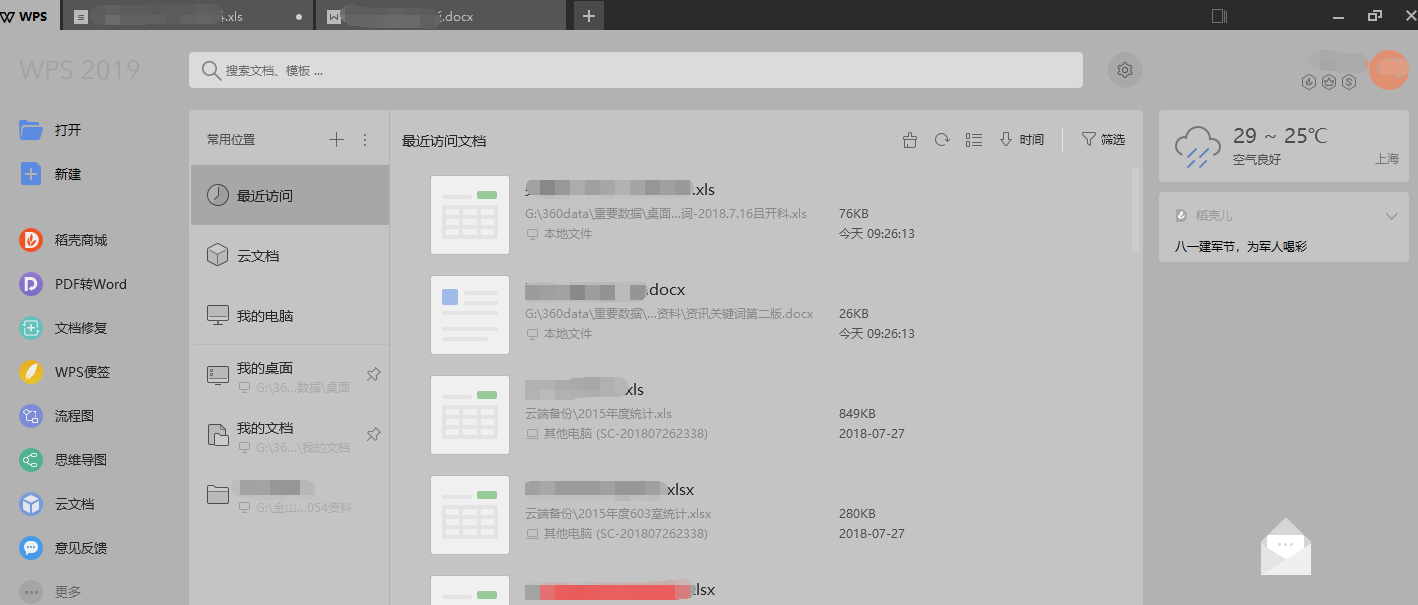Switch to the .xls document tab
The width and height of the screenshot is (1418, 605).
(x=187, y=16)
